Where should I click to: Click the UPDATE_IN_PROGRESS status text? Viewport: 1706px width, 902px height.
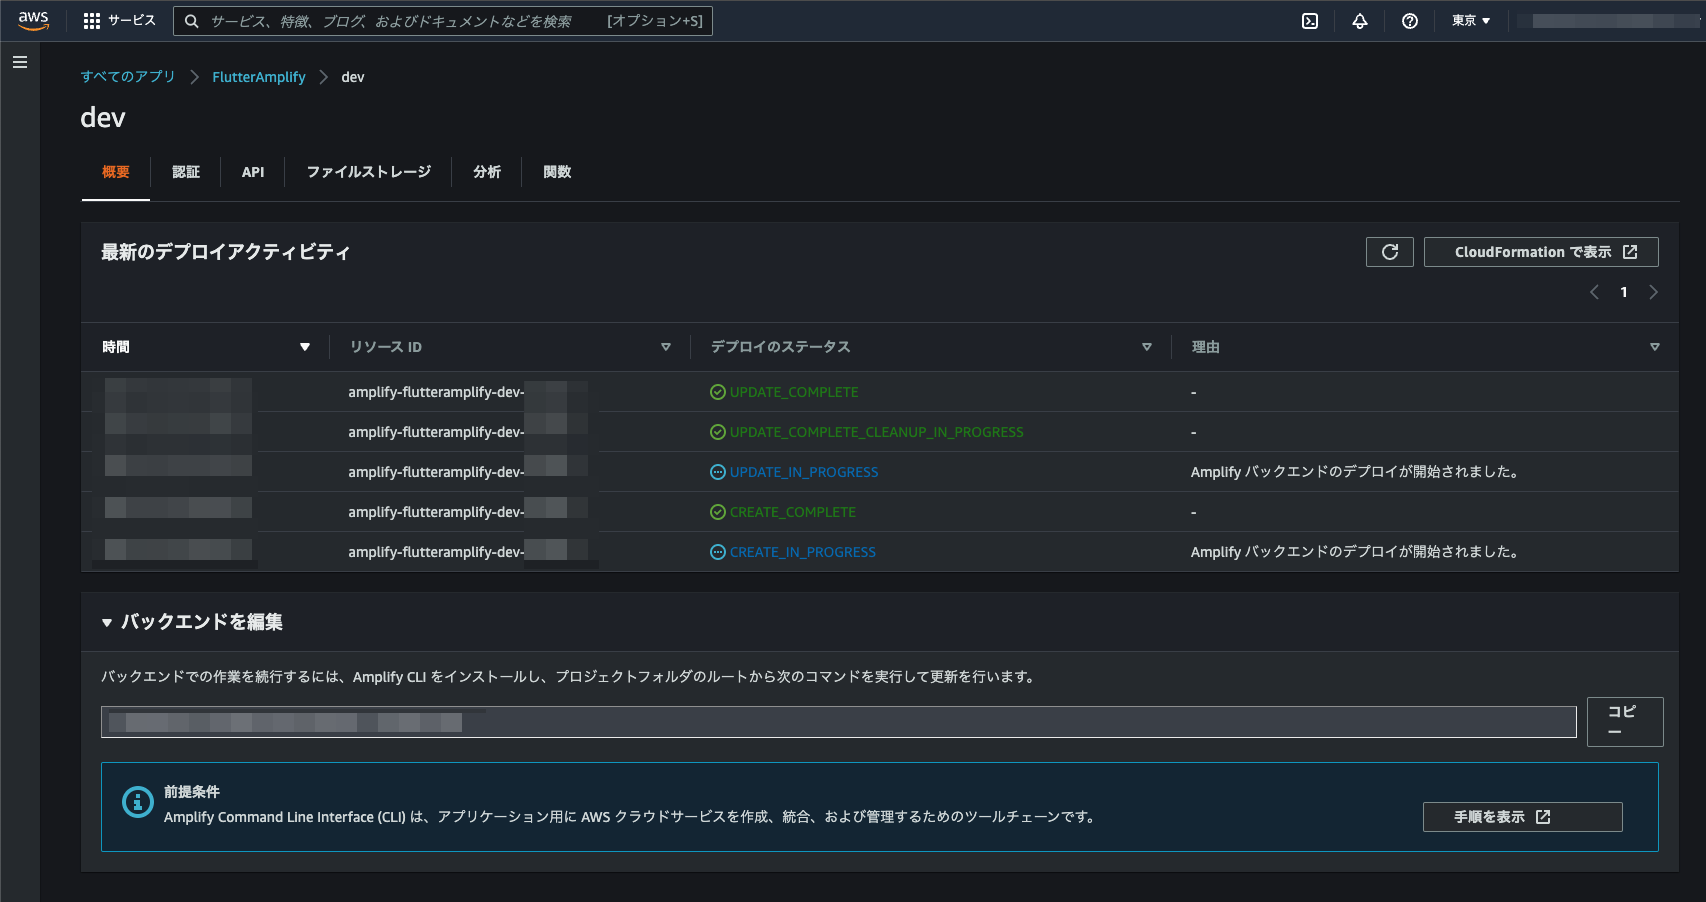(x=804, y=472)
